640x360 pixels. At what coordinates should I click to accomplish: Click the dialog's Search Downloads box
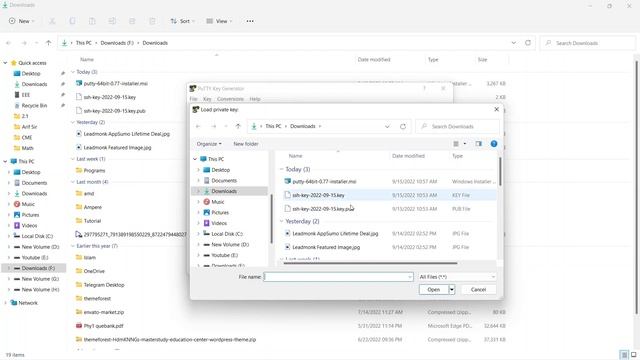pos(458,127)
